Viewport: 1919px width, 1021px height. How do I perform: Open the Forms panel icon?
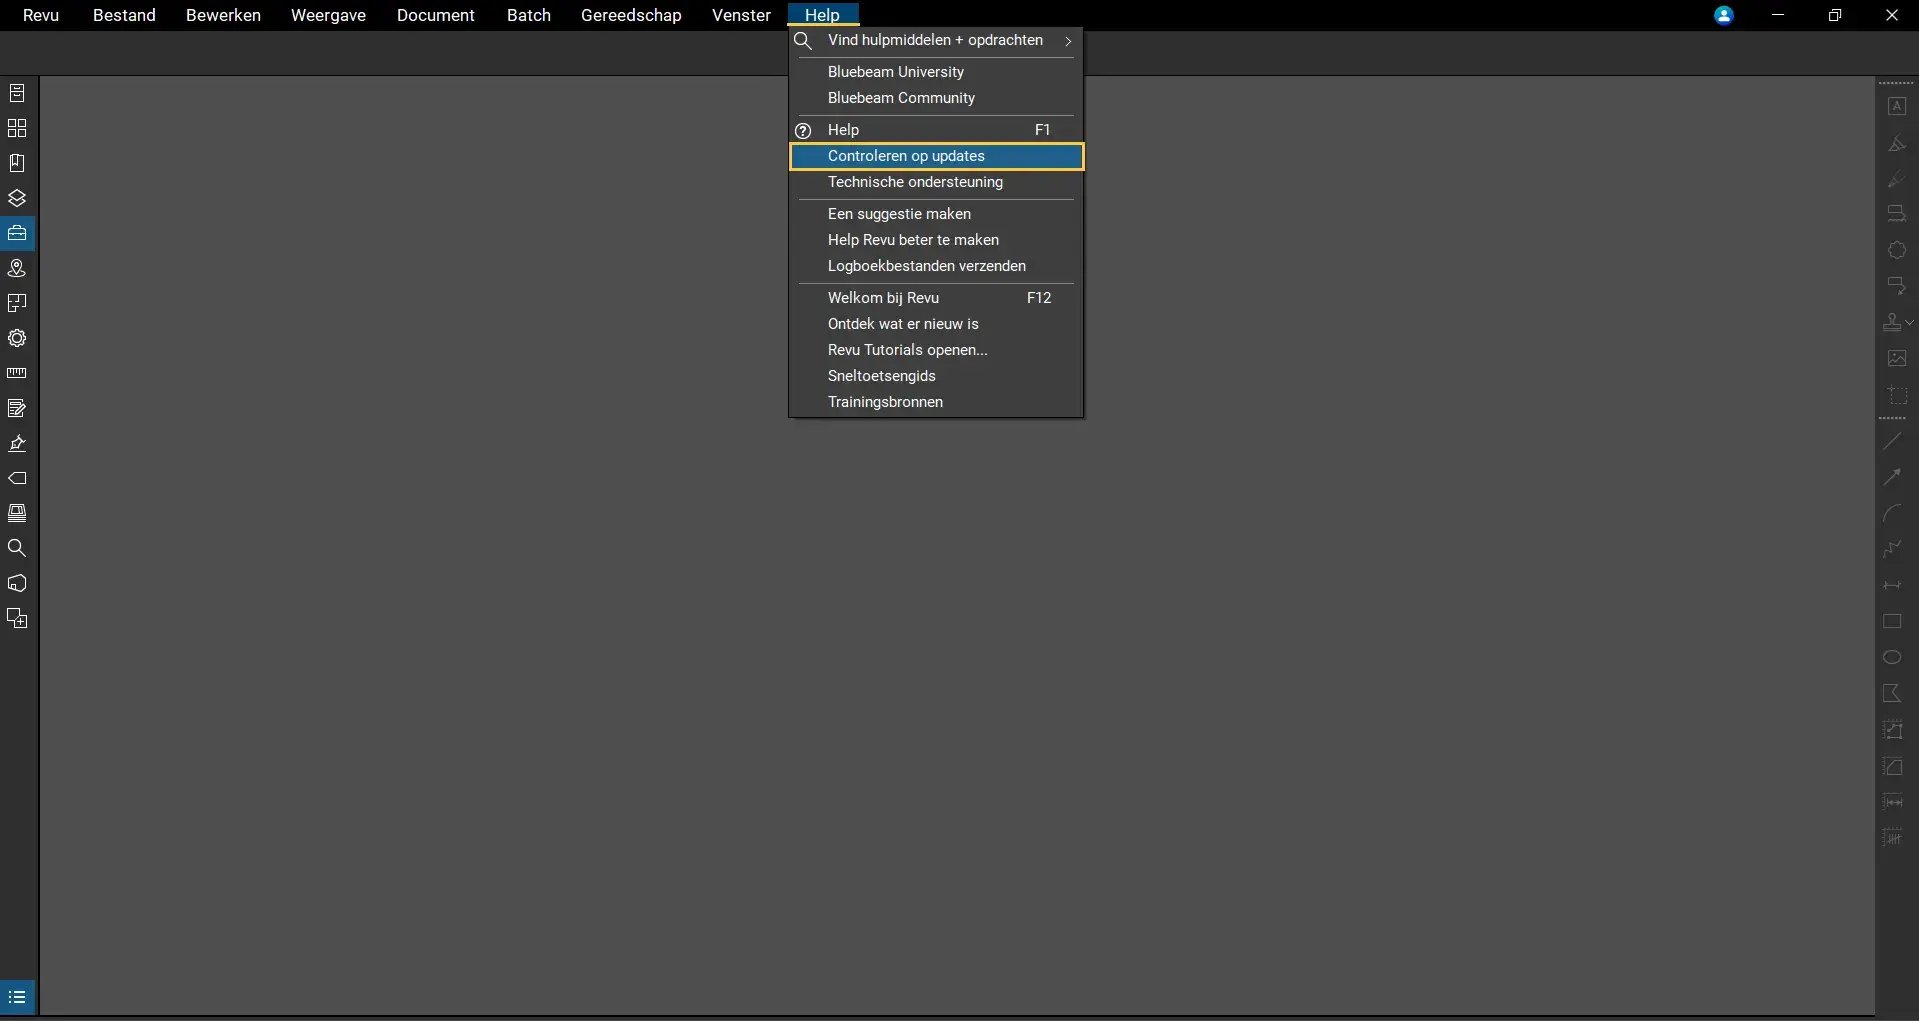(x=17, y=408)
